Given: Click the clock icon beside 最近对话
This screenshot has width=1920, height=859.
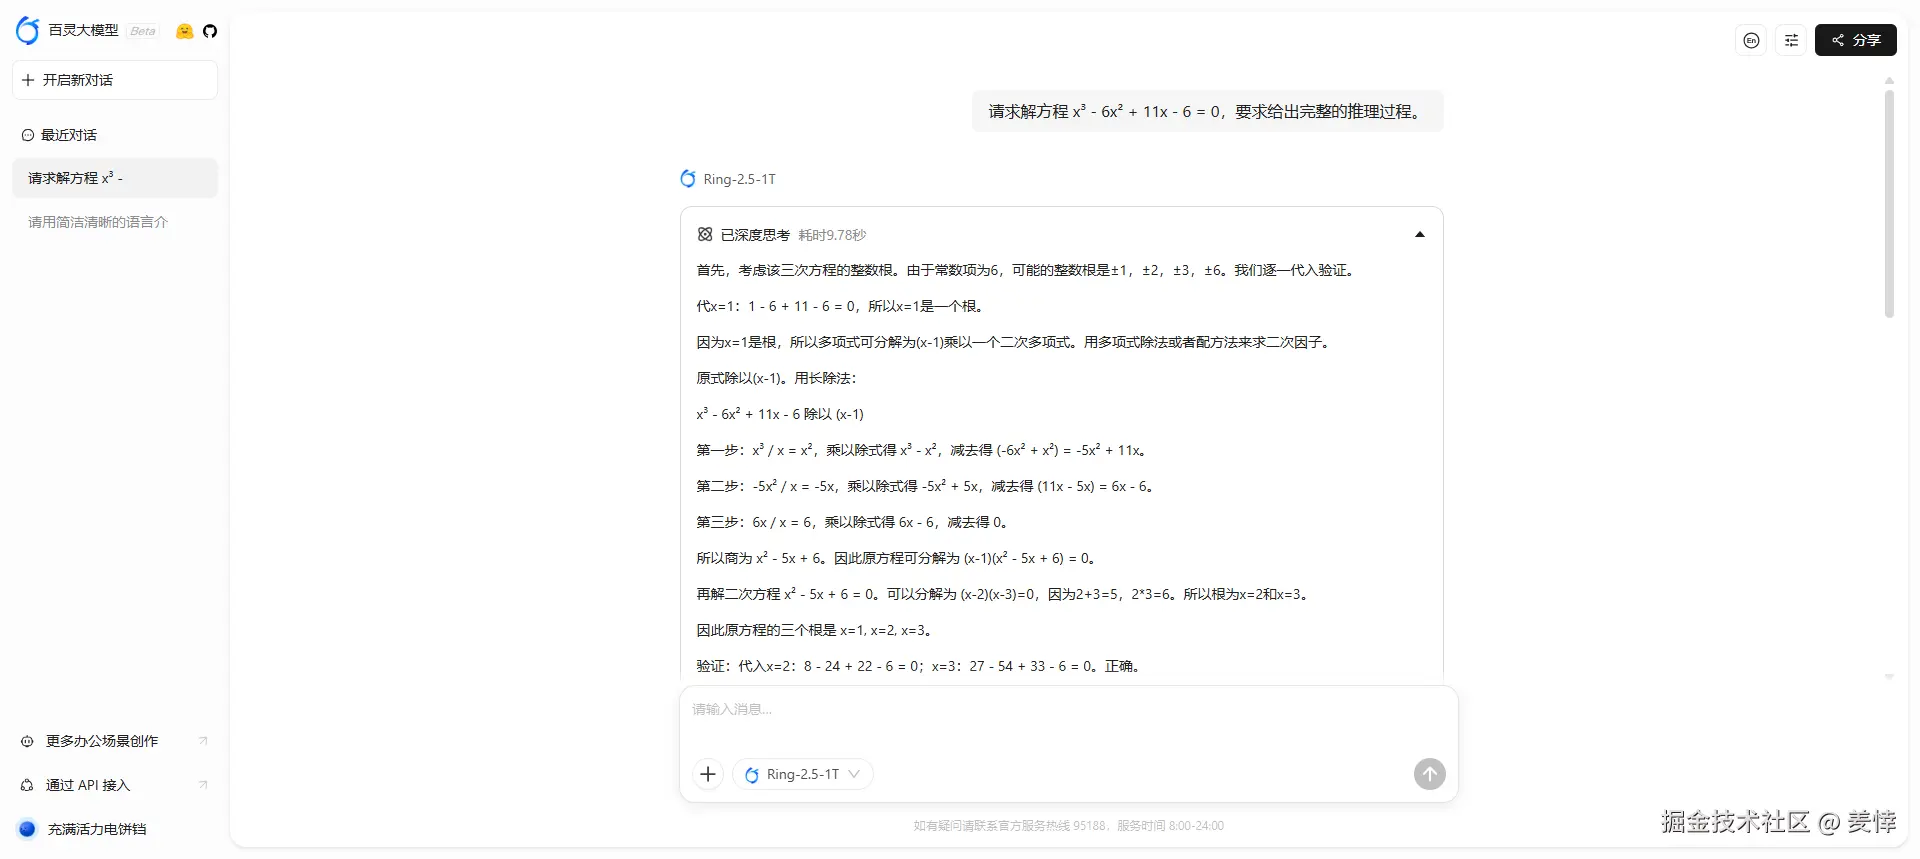Looking at the screenshot, I should pos(28,135).
